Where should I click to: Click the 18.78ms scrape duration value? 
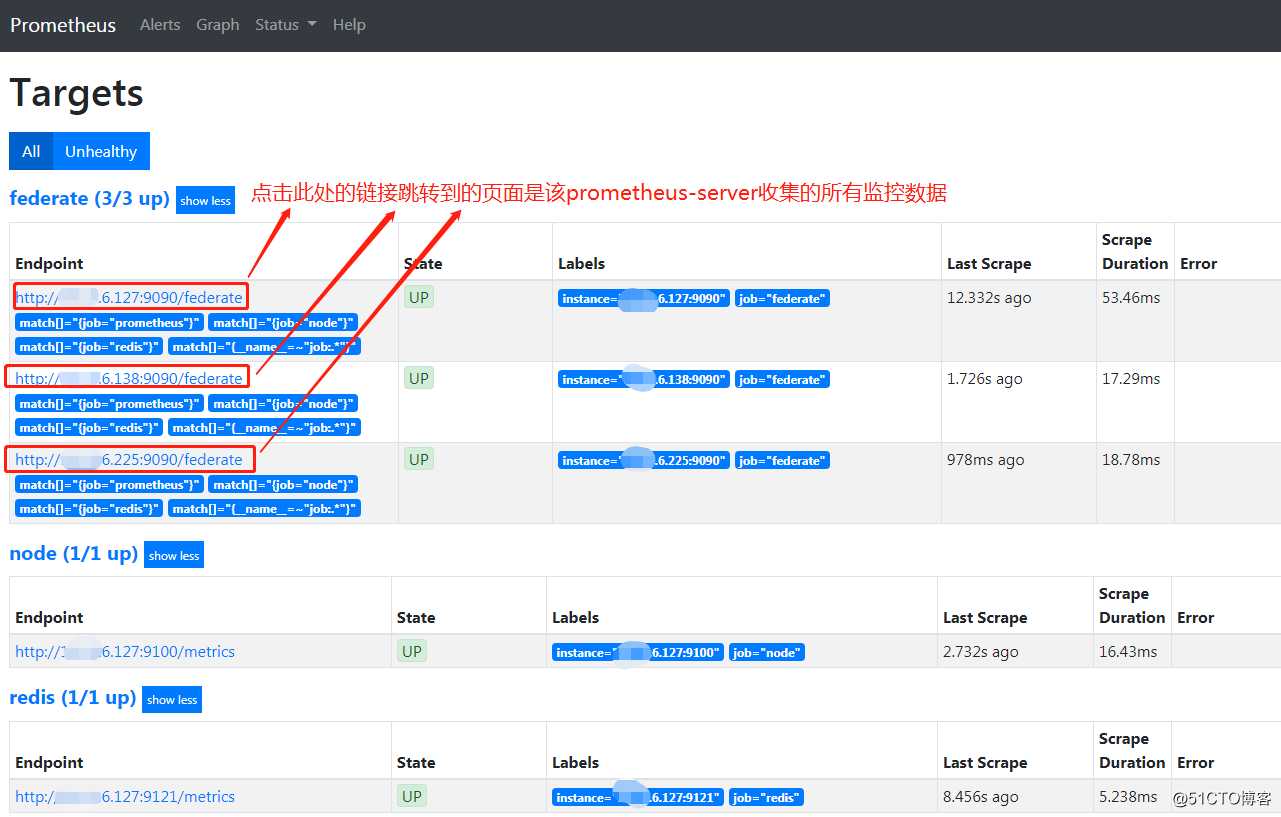[x=1131, y=459]
